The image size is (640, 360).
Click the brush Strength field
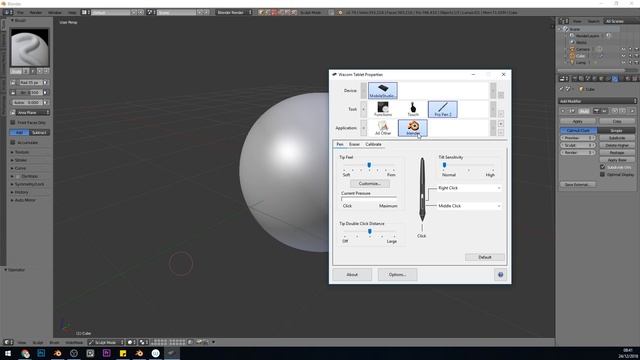[x=29, y=93]
